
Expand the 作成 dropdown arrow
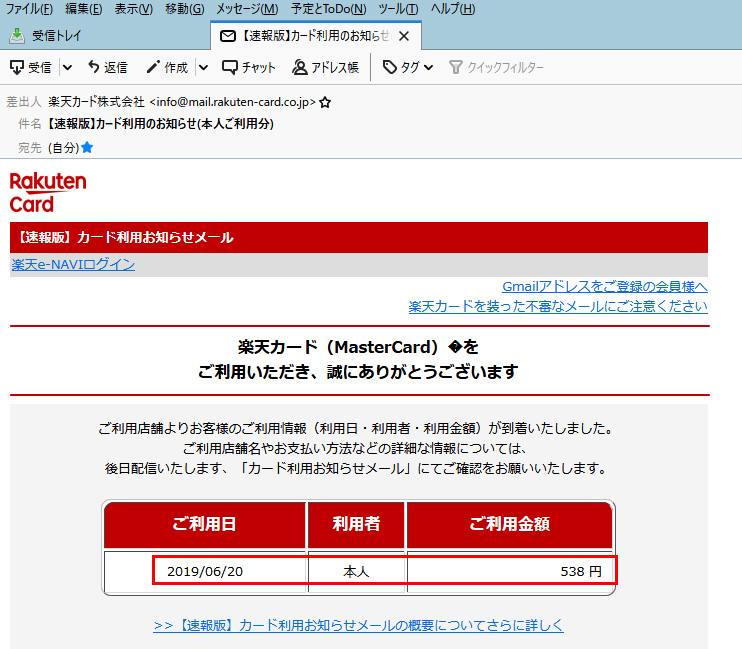pos(203,68)
